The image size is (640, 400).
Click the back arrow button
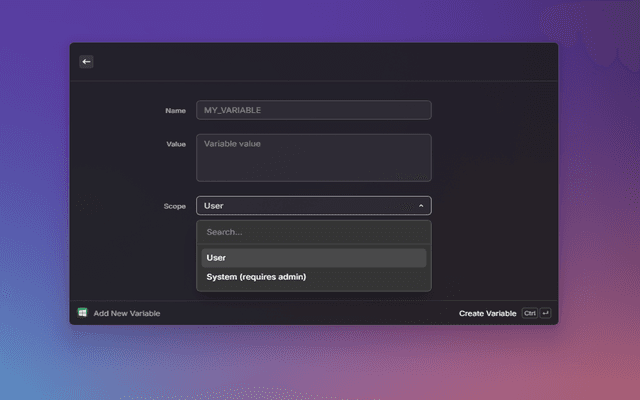87,62
